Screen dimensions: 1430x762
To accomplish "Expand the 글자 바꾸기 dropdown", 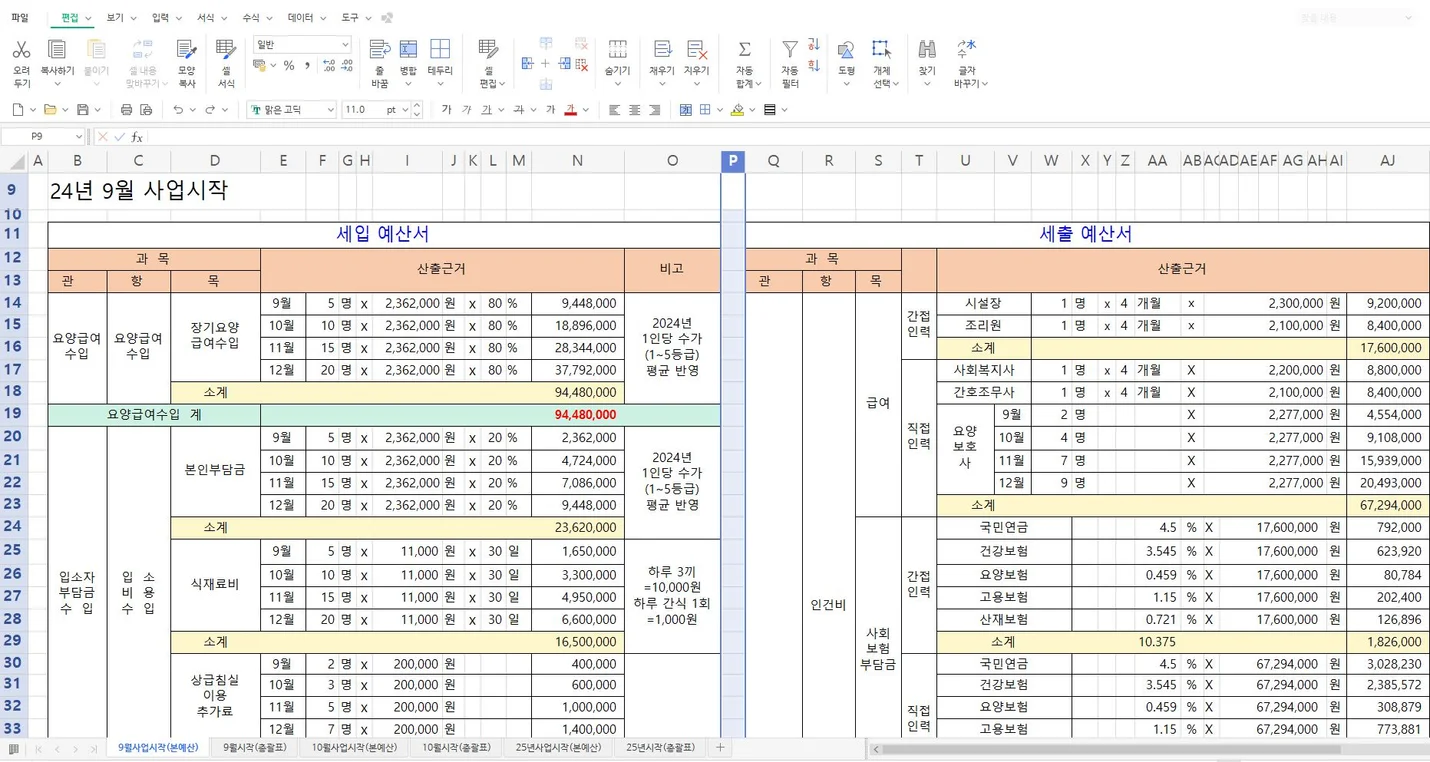I will click(984, 84).
